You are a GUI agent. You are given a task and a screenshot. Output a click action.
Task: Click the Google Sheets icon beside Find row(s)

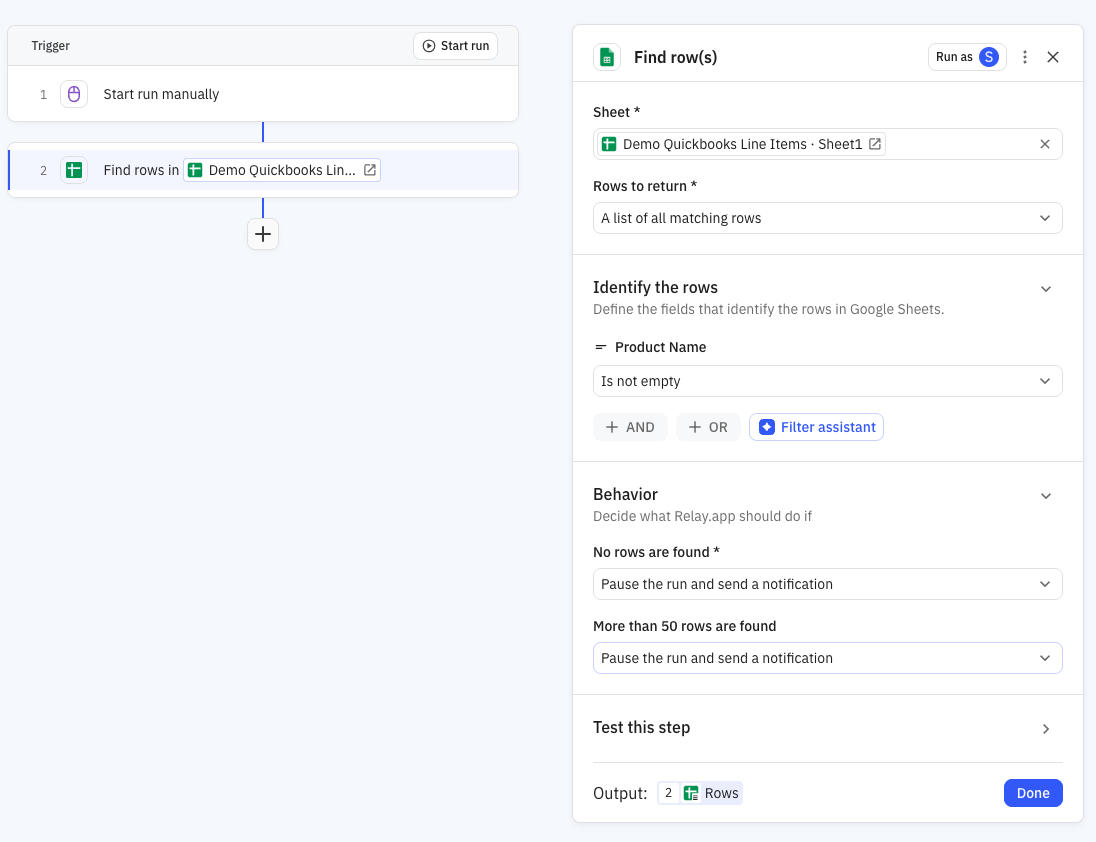coord(607,57)
